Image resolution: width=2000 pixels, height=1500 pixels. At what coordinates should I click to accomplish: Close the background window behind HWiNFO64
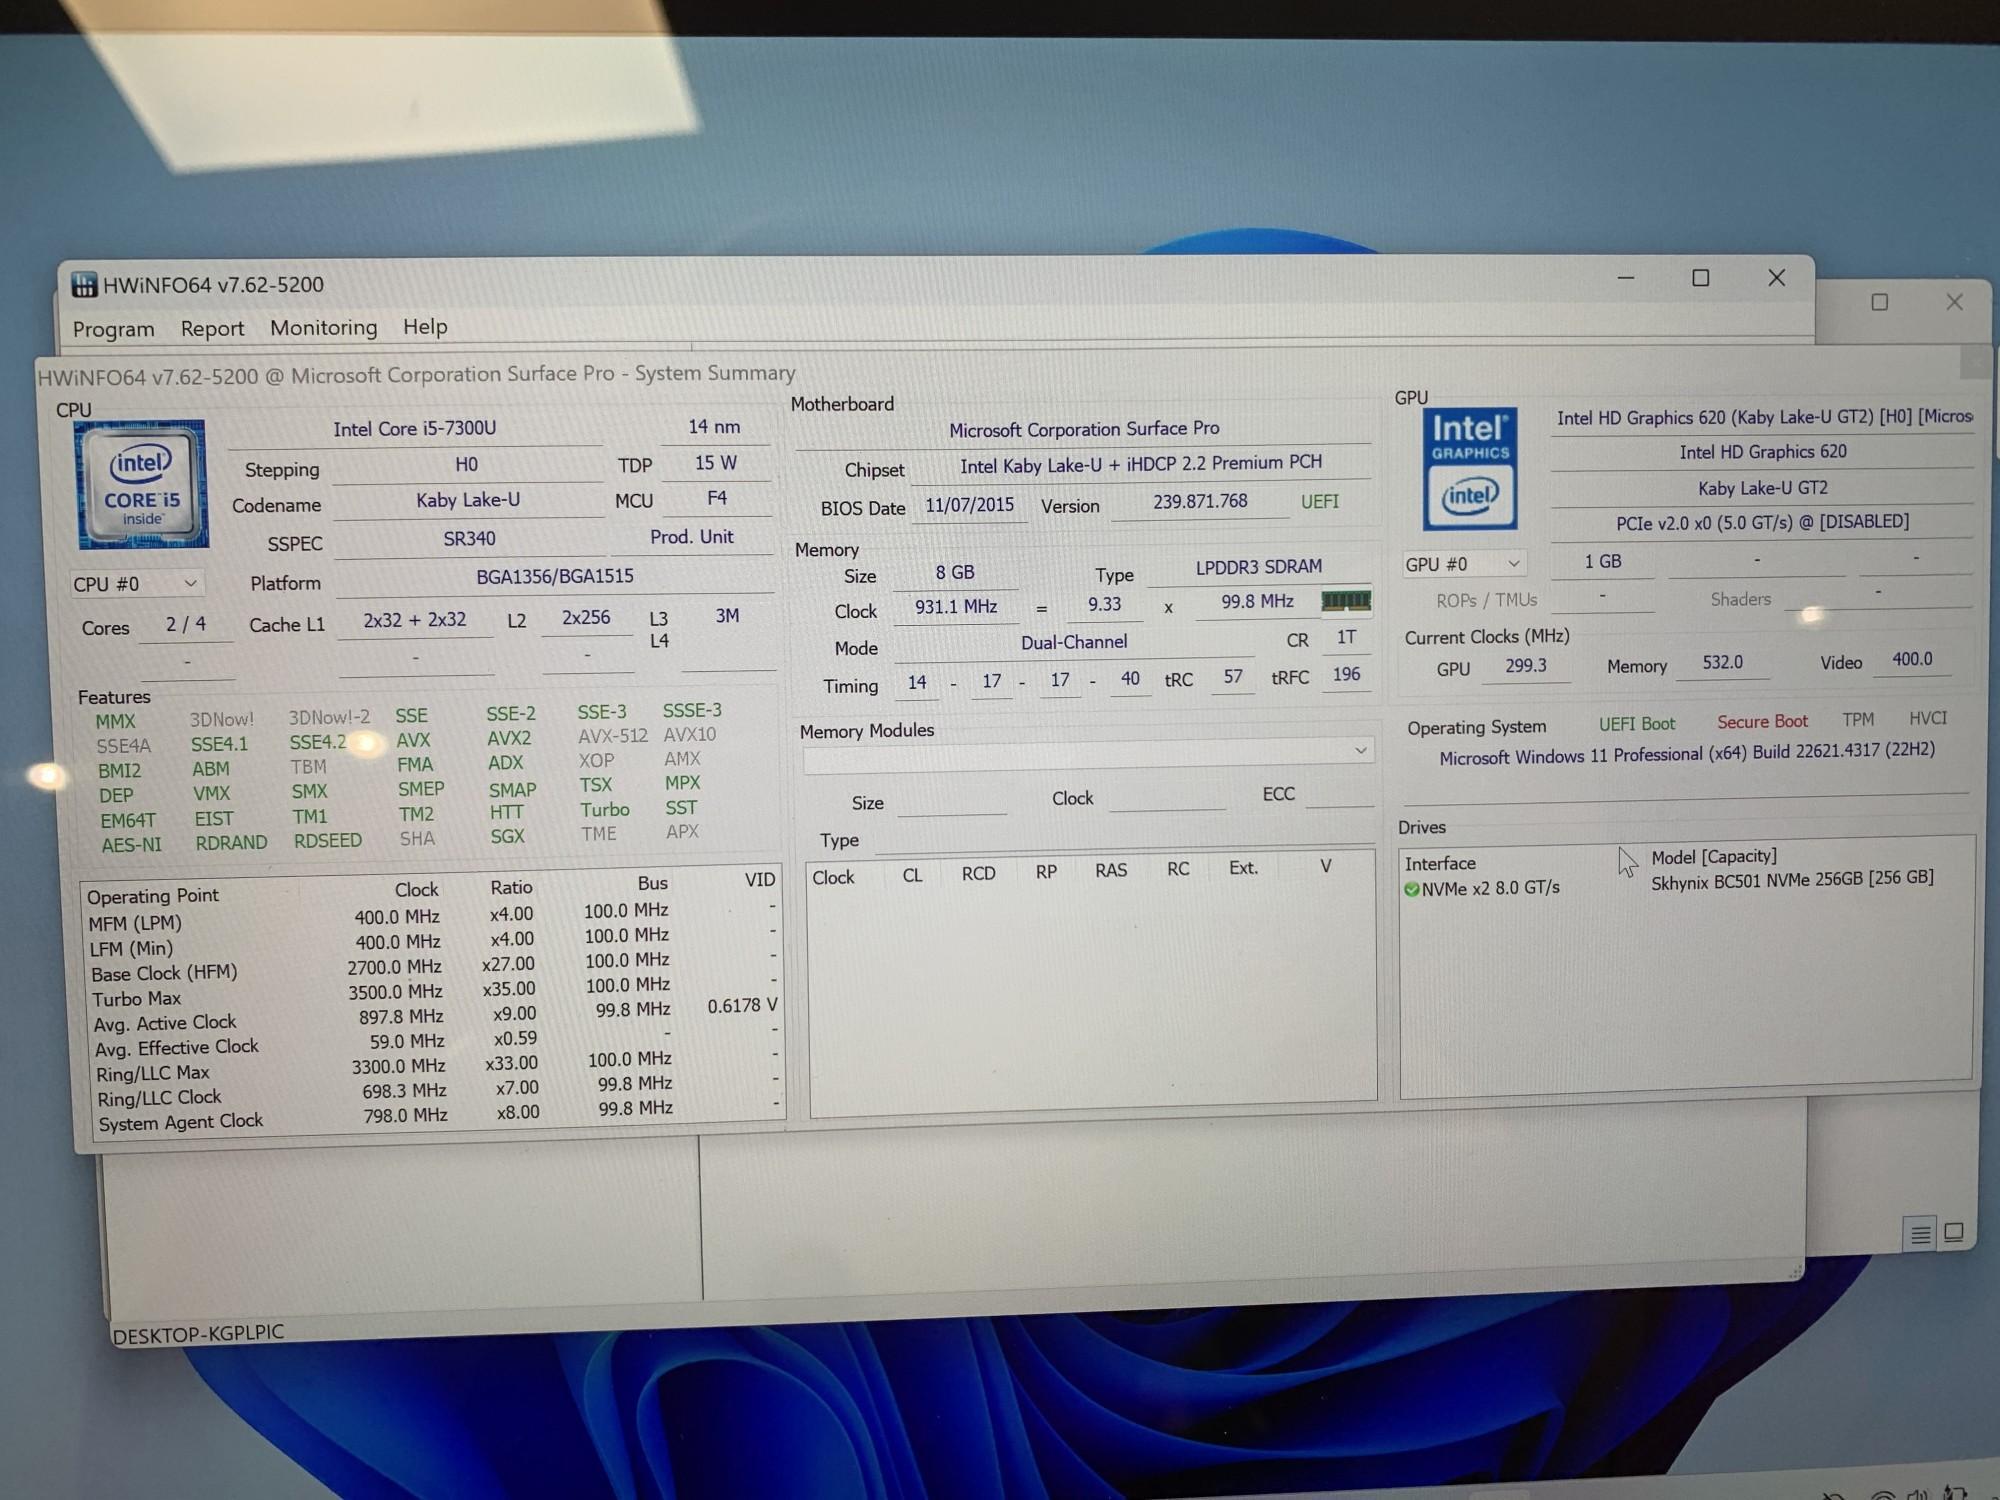click(1954, 302)
